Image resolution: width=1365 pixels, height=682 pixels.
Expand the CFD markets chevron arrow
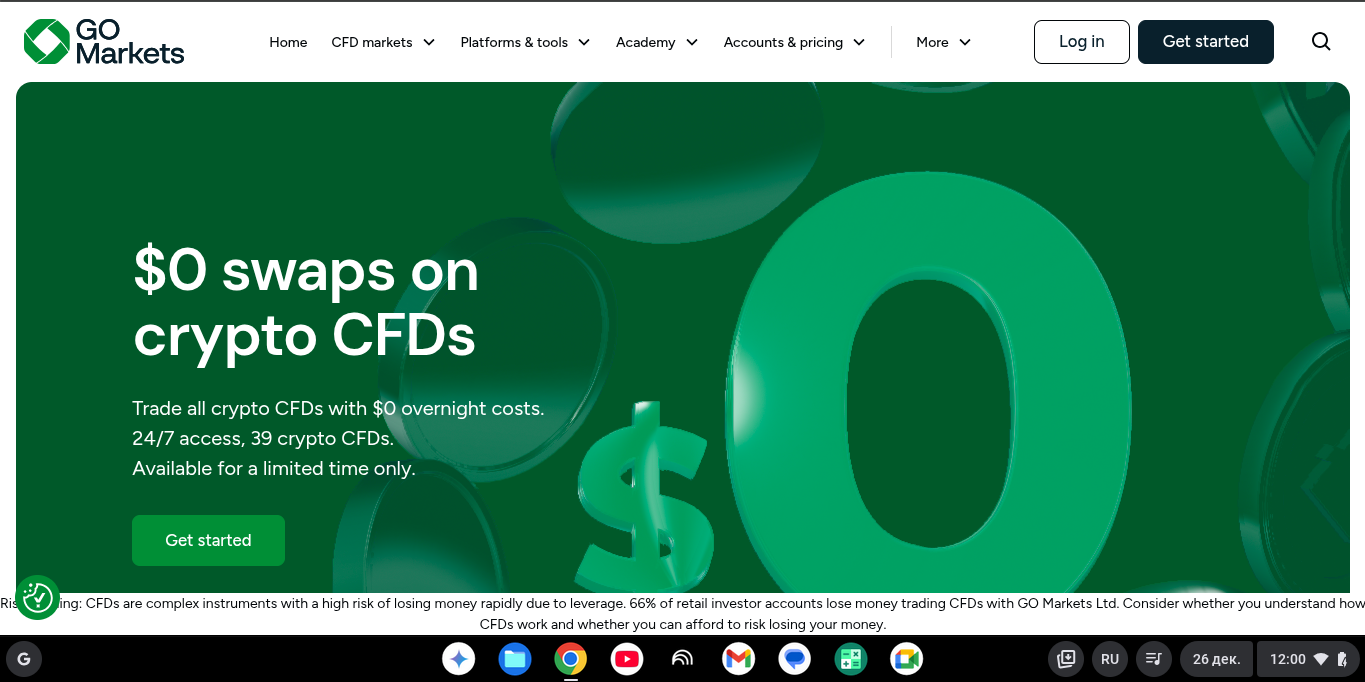click(429, 42)
